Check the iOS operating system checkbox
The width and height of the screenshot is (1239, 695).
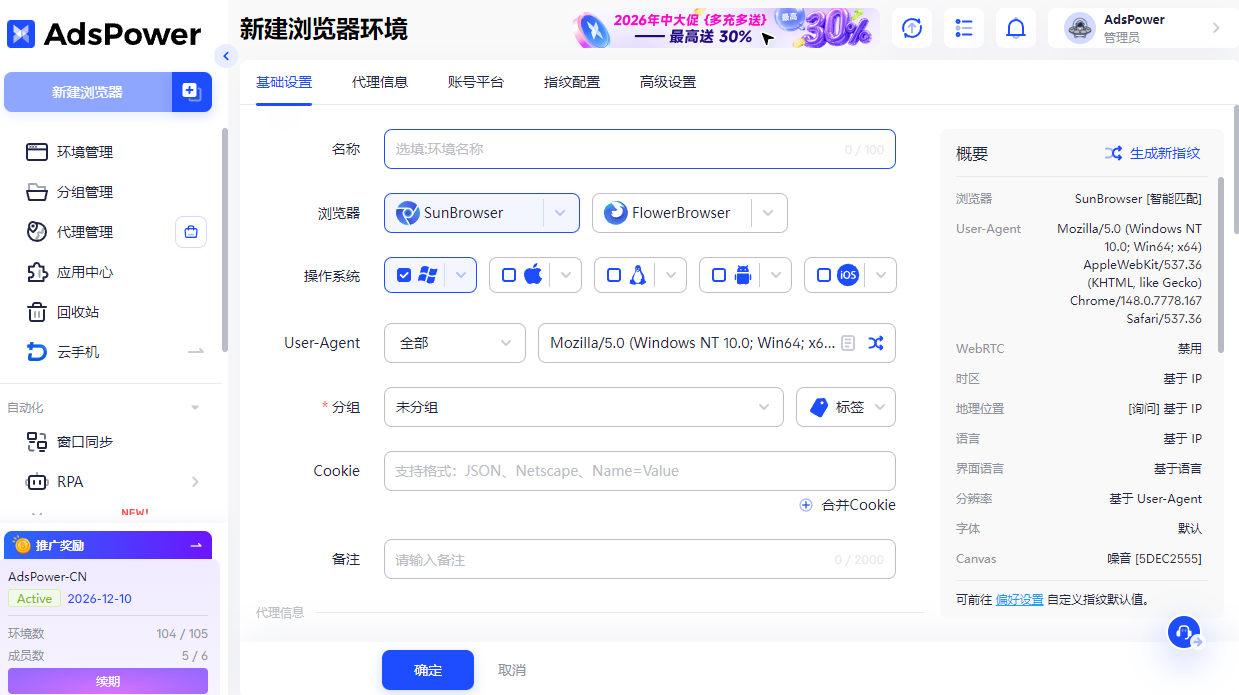[x=824, y=275]
